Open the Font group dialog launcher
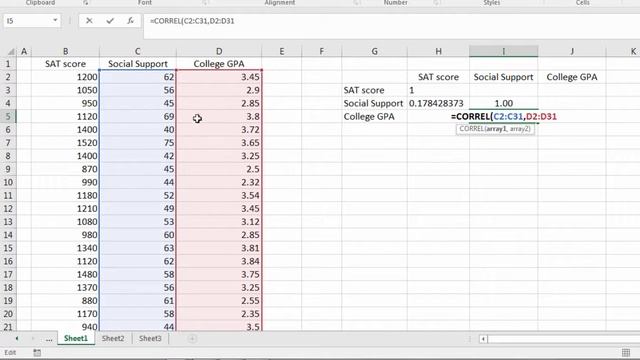Image resolution: width=640 pixels, height=360 pixels. tap(205, 3)
